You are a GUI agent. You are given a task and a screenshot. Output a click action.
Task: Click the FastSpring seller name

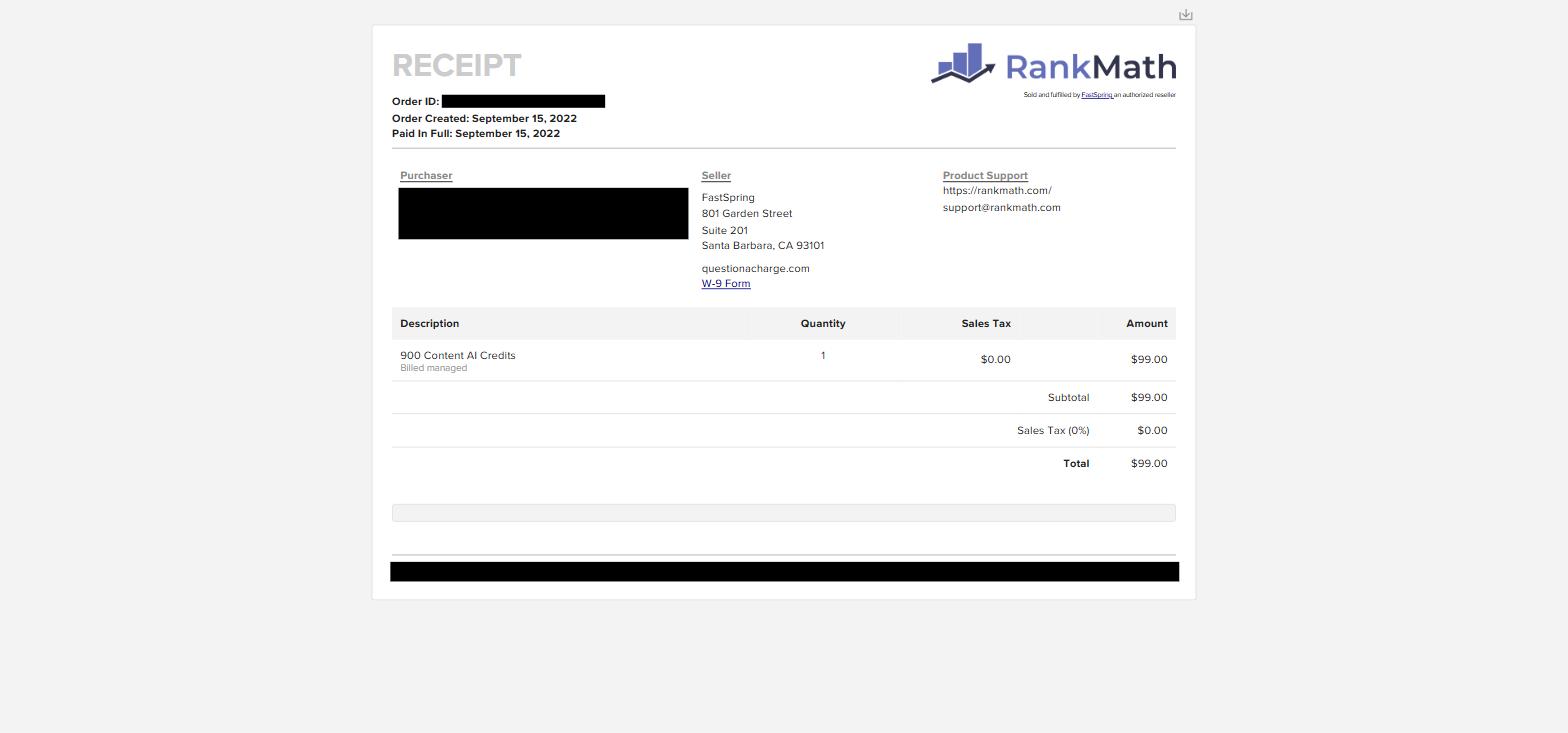[x=728, y=198]
